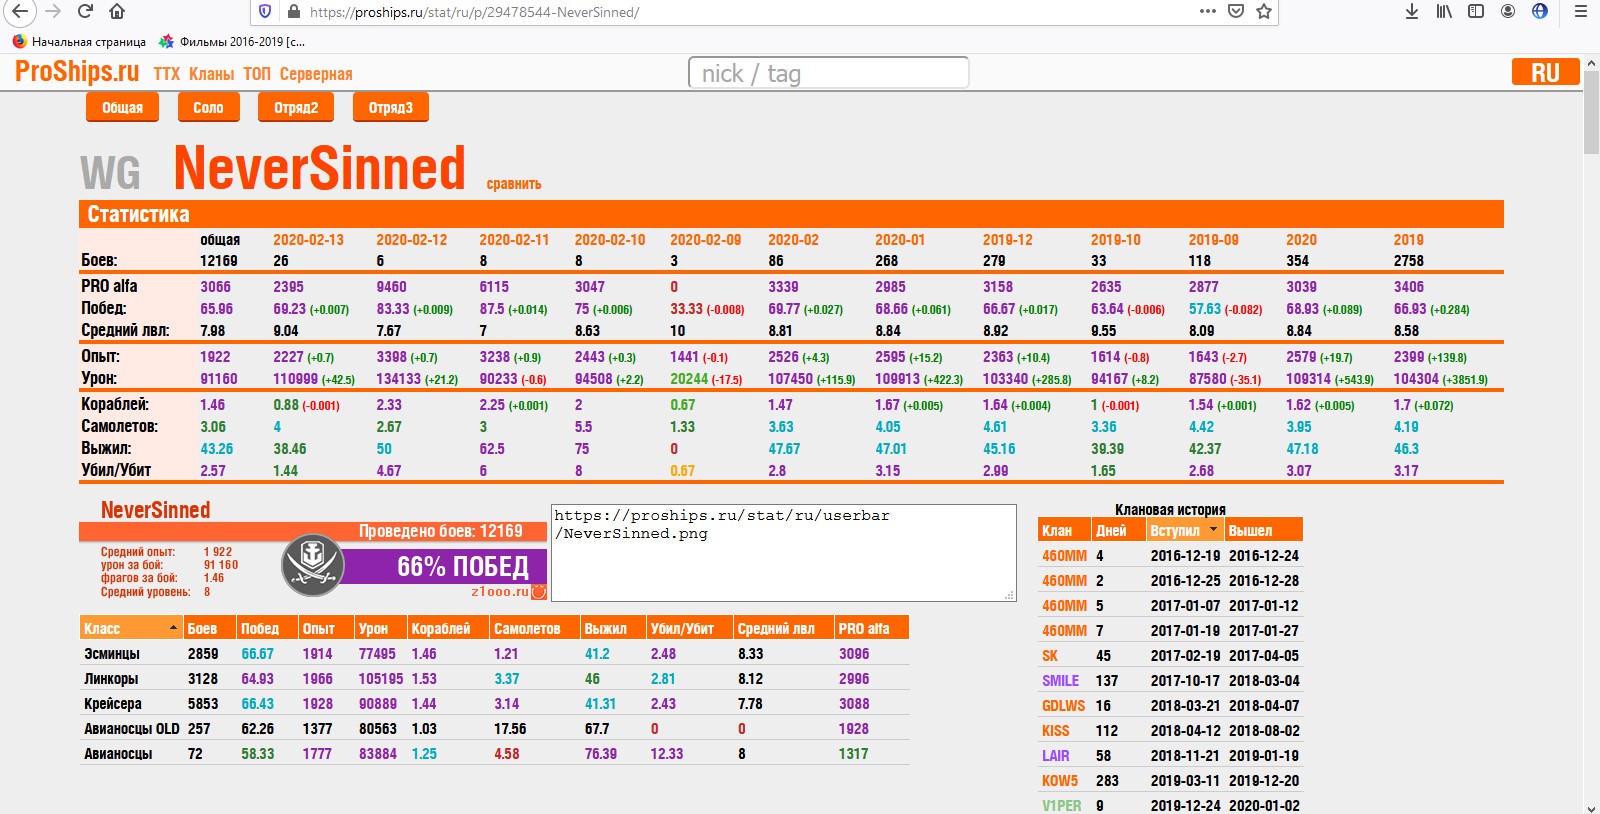Sort class table by PRO alfa
This screenshot has height=814, width=1600.
pos(864,628)
